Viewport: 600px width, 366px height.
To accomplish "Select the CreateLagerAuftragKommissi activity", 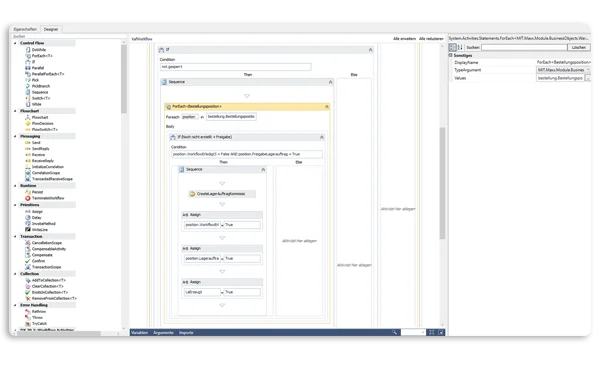I will 222,194.
